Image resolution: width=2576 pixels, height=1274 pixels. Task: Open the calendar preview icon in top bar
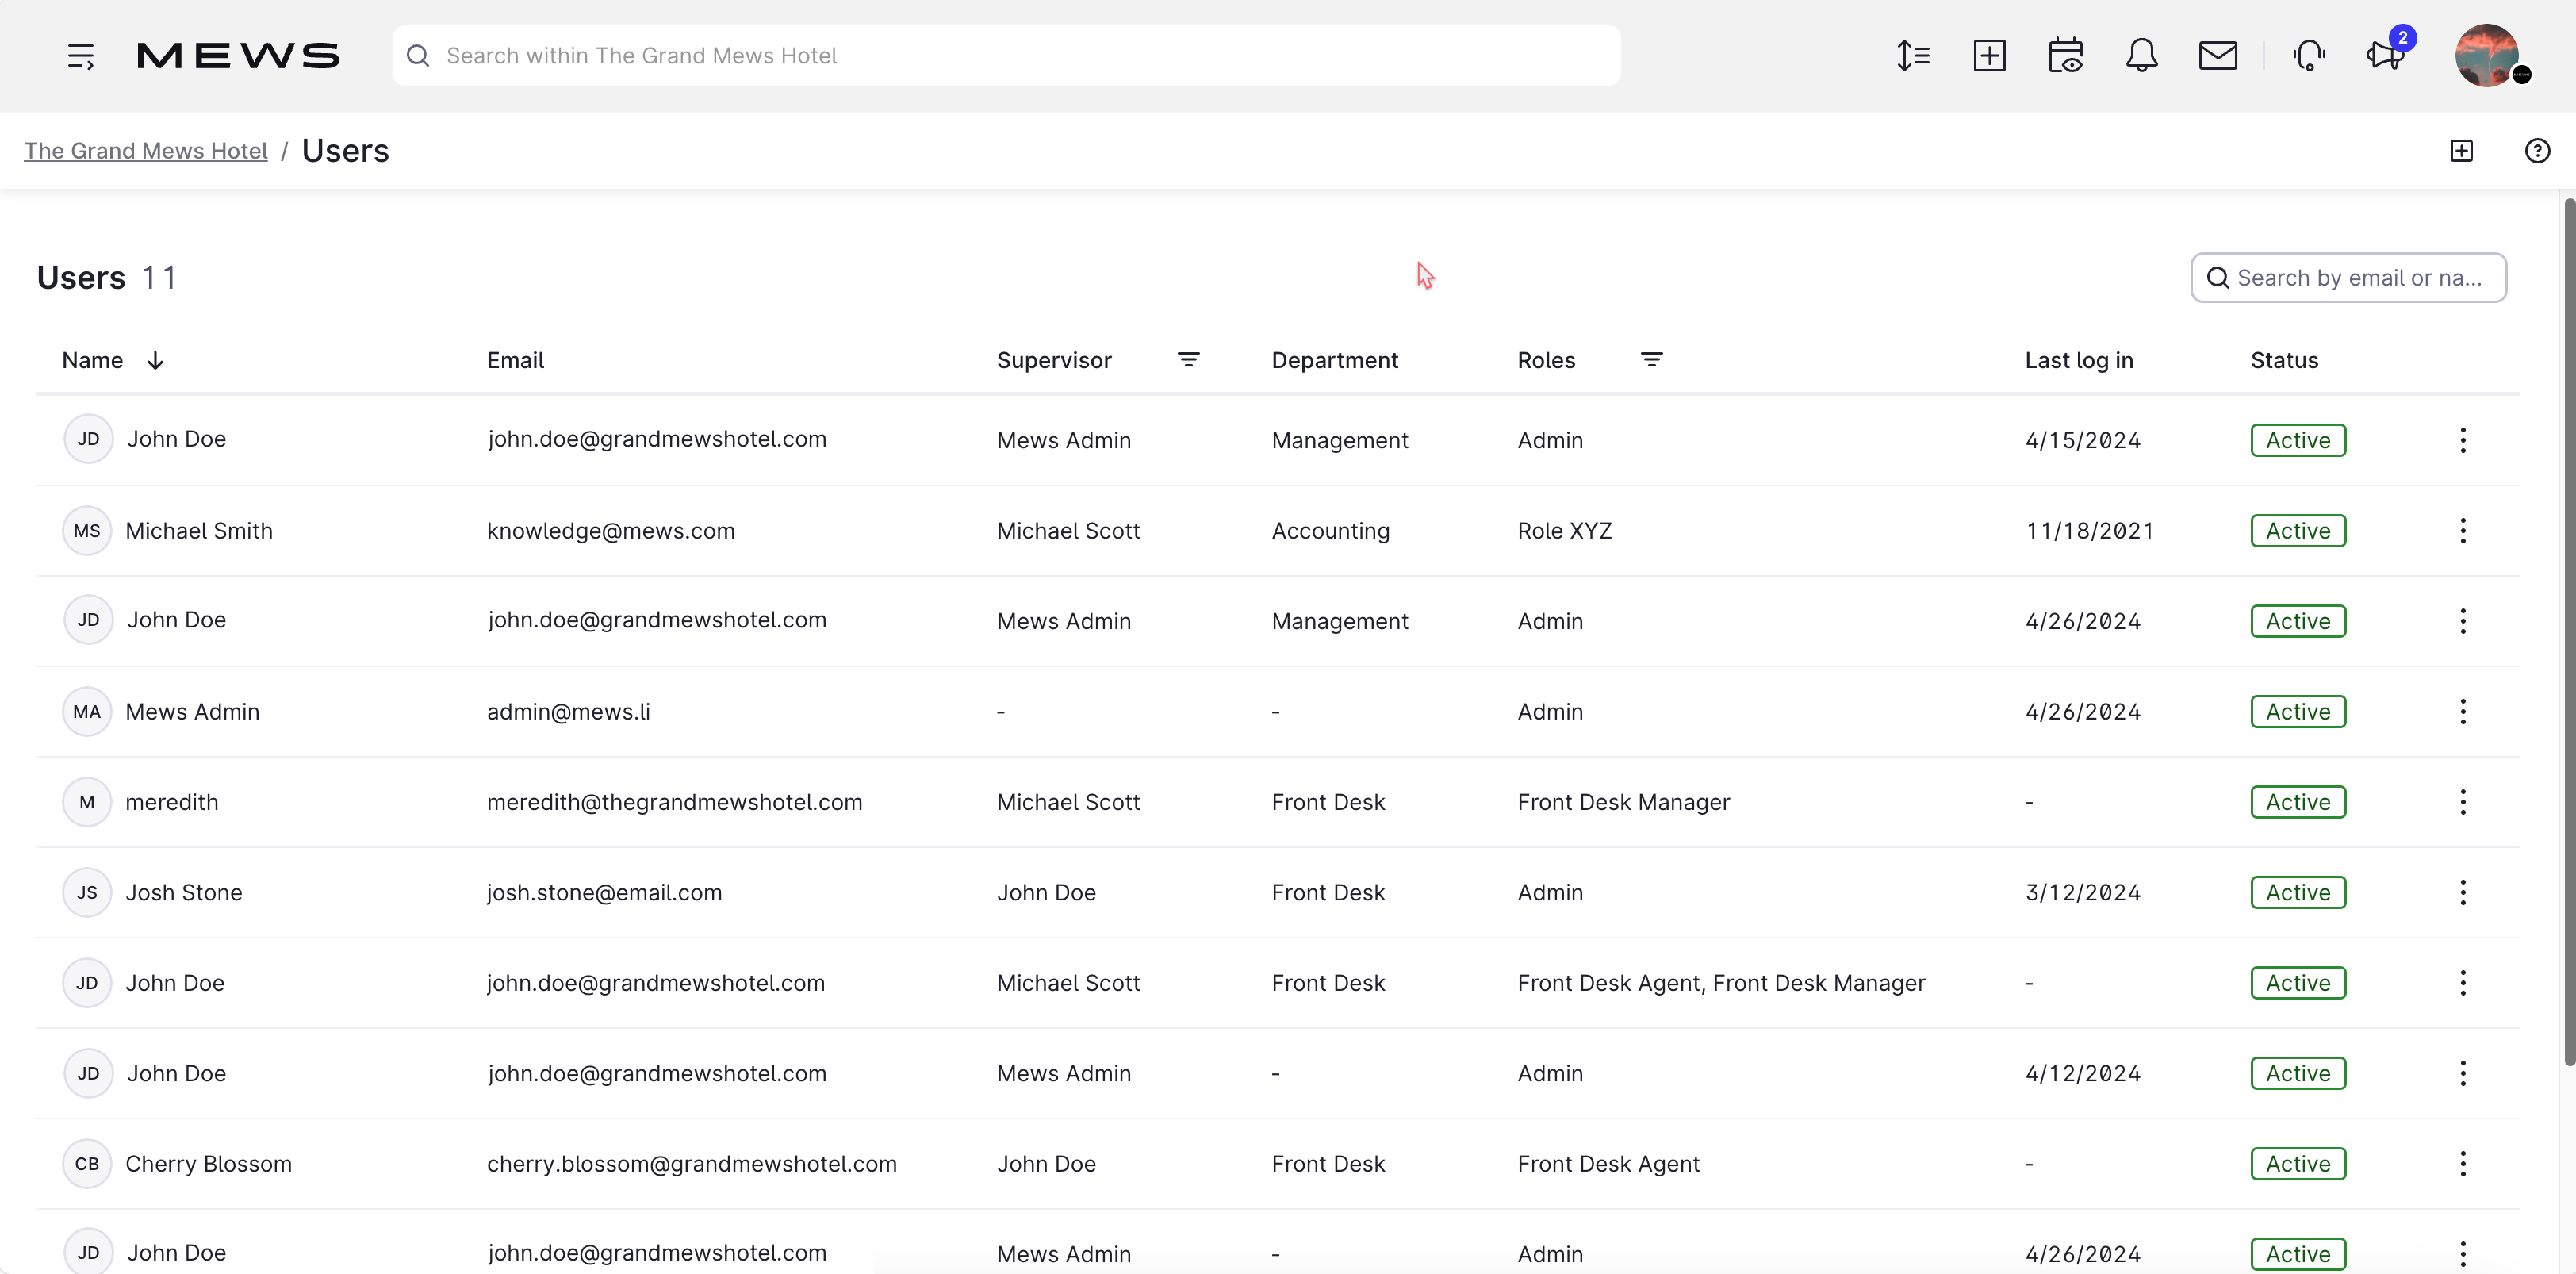tap(2066, 55)
